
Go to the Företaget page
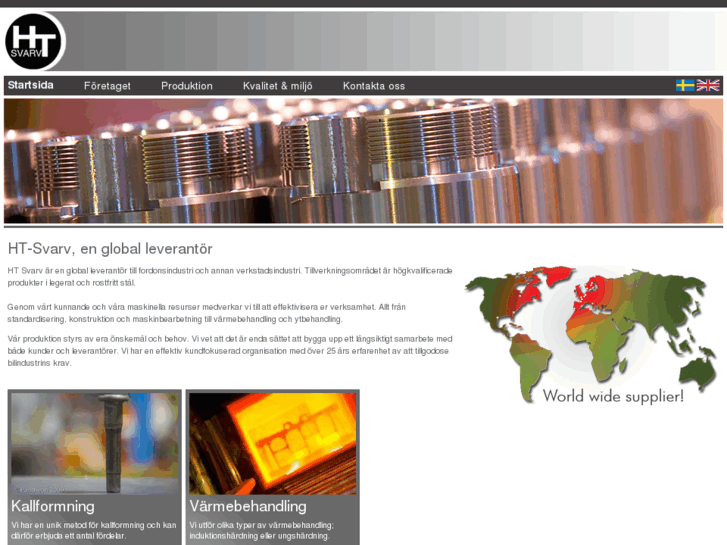click(x=107, y=86)
